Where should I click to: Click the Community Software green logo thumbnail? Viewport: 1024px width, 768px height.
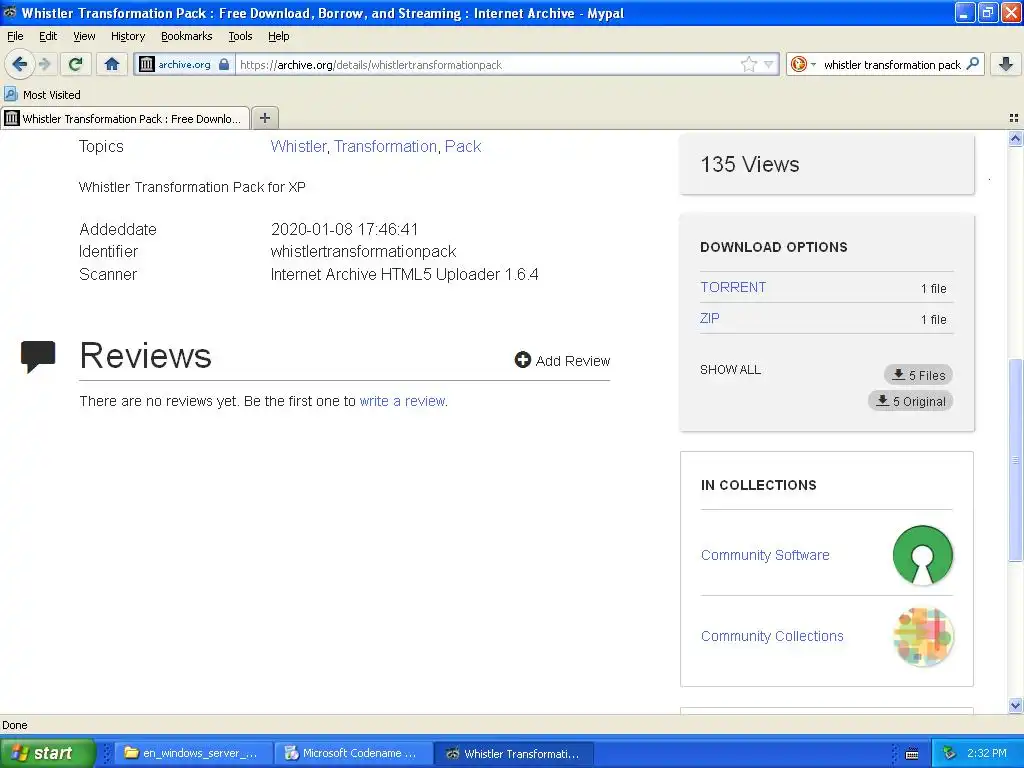922,555
